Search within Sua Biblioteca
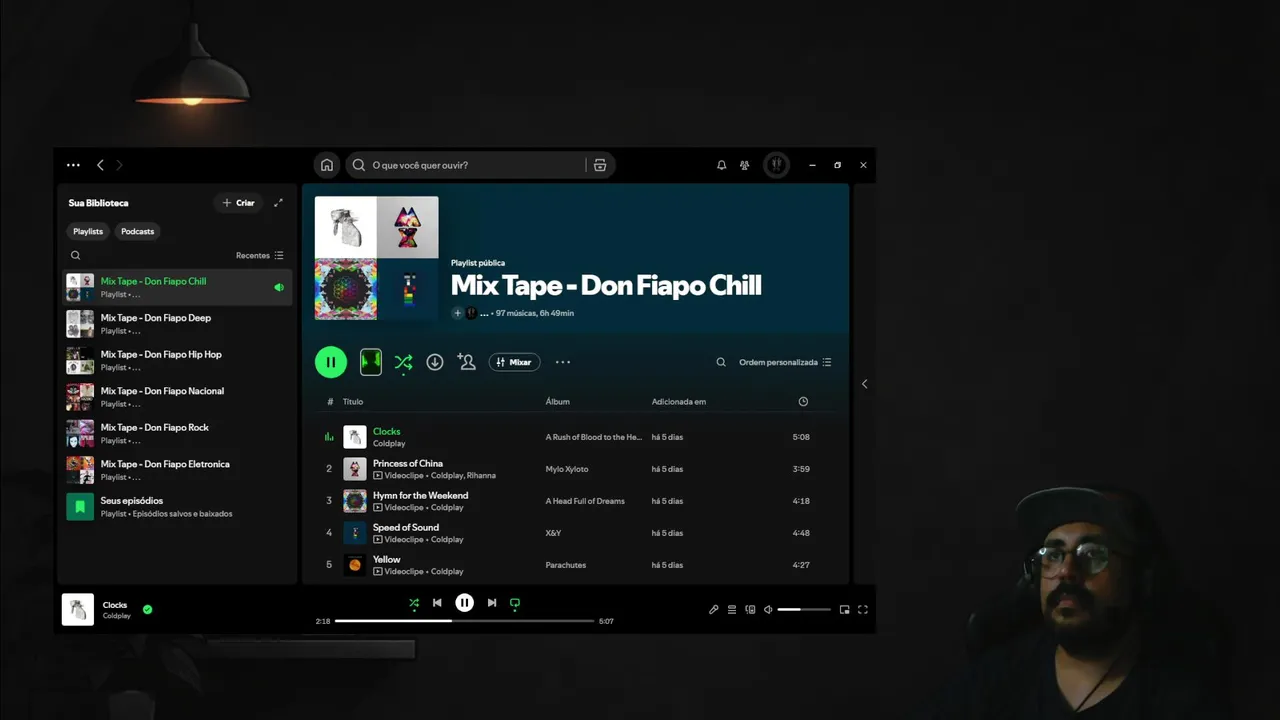Image resolution: width=1280 pixels, height=720 pixels. click(x=75, y=256)
